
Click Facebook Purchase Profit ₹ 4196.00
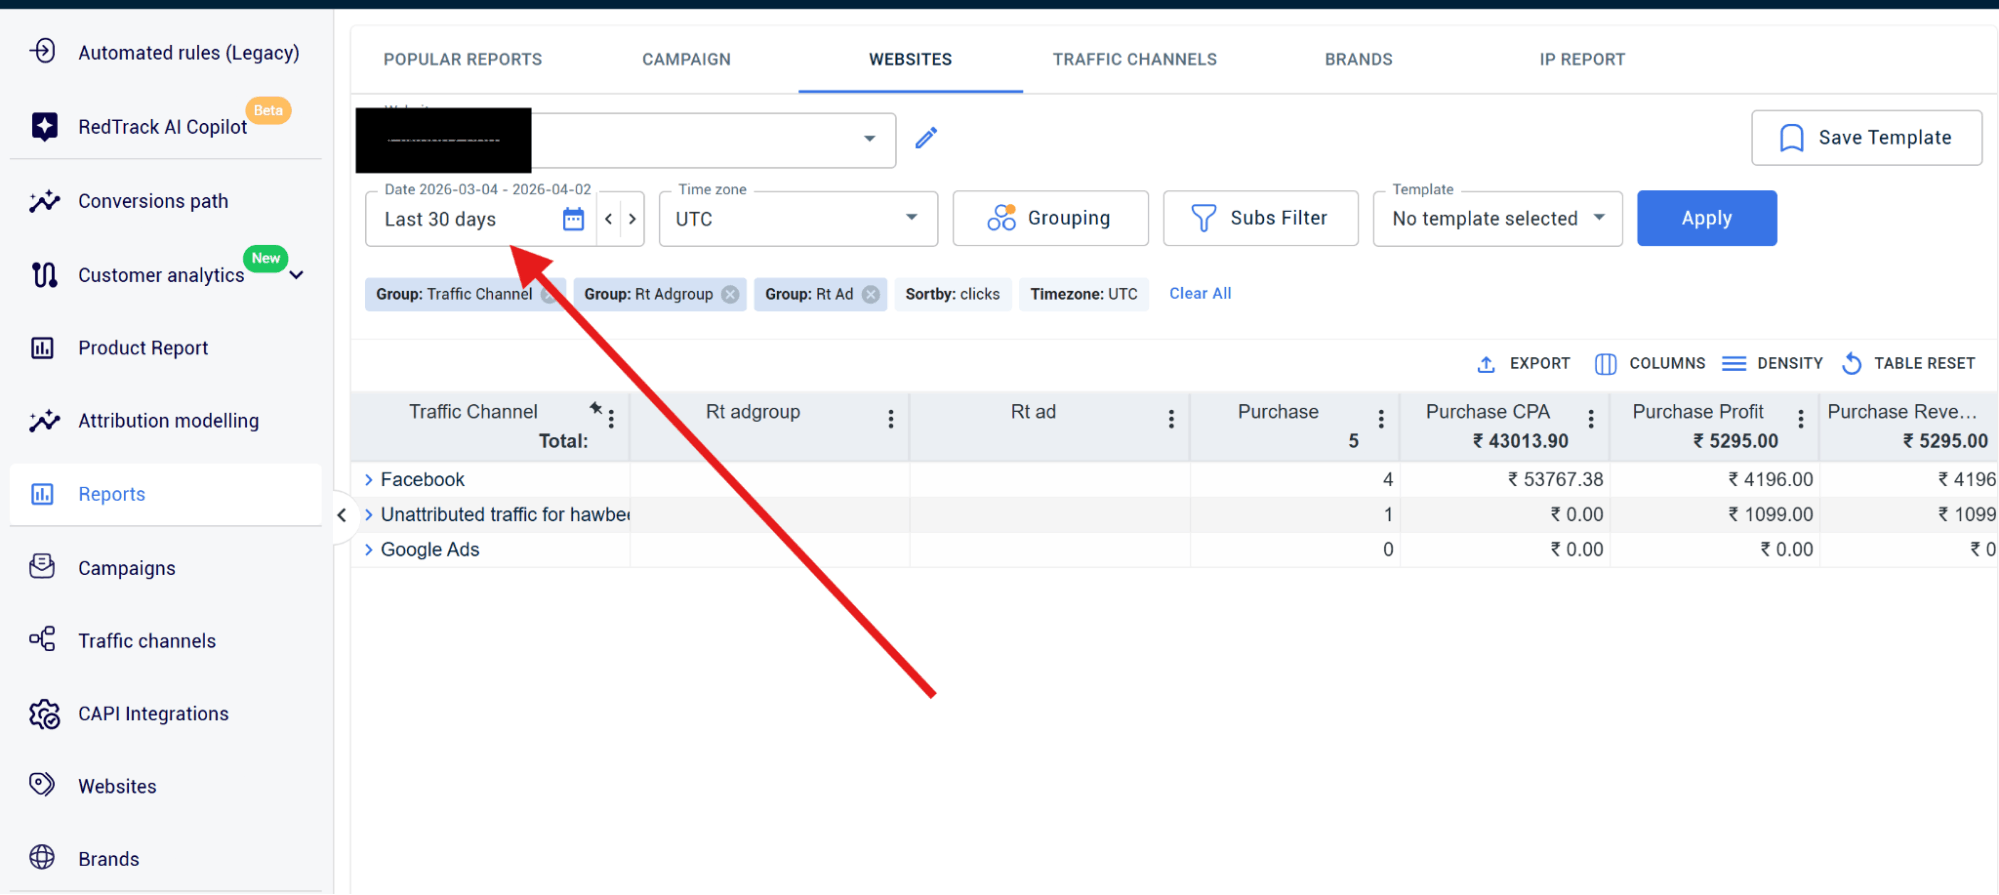coord(1770,480)
